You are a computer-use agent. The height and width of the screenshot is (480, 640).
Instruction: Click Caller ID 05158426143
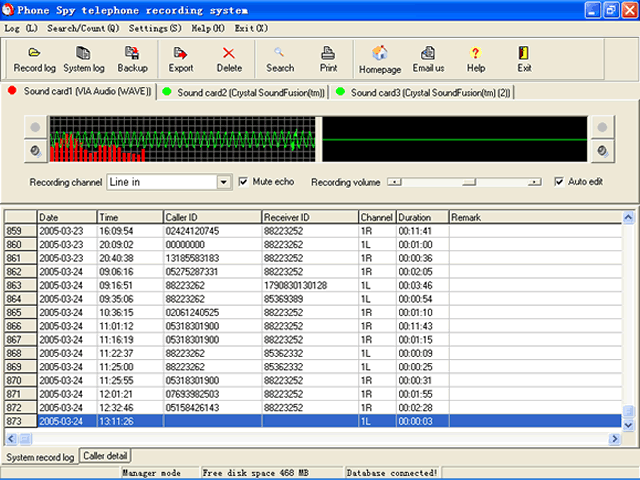coord(192,408)
